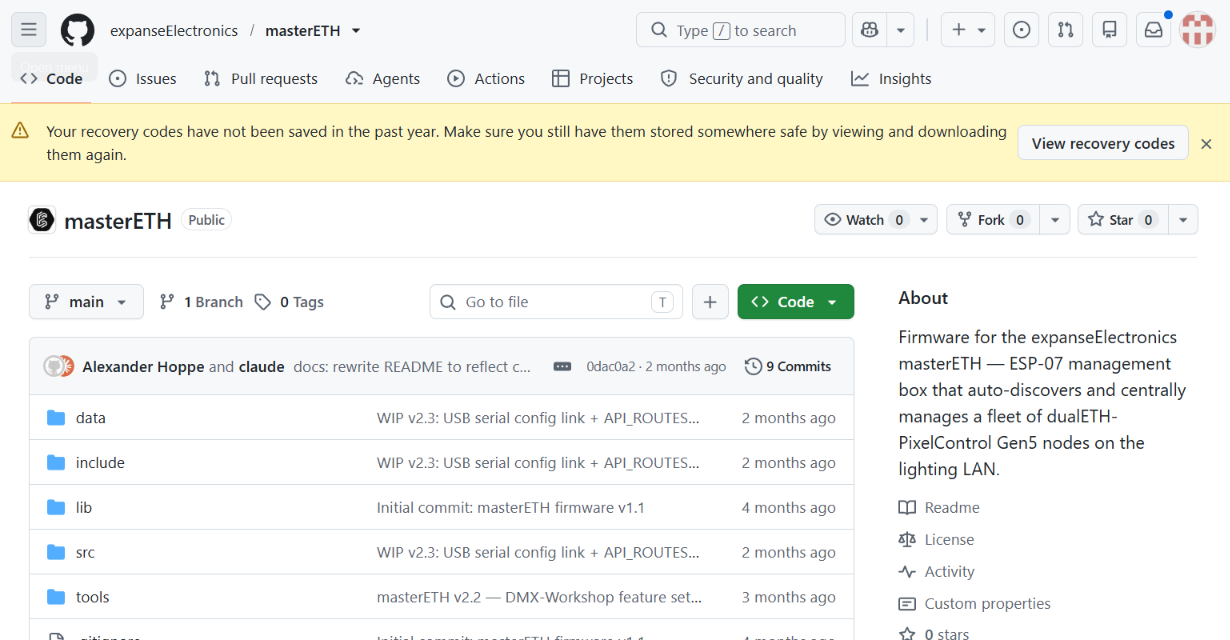Open the include folder
Screen dimensions: 1230x640
100,463
